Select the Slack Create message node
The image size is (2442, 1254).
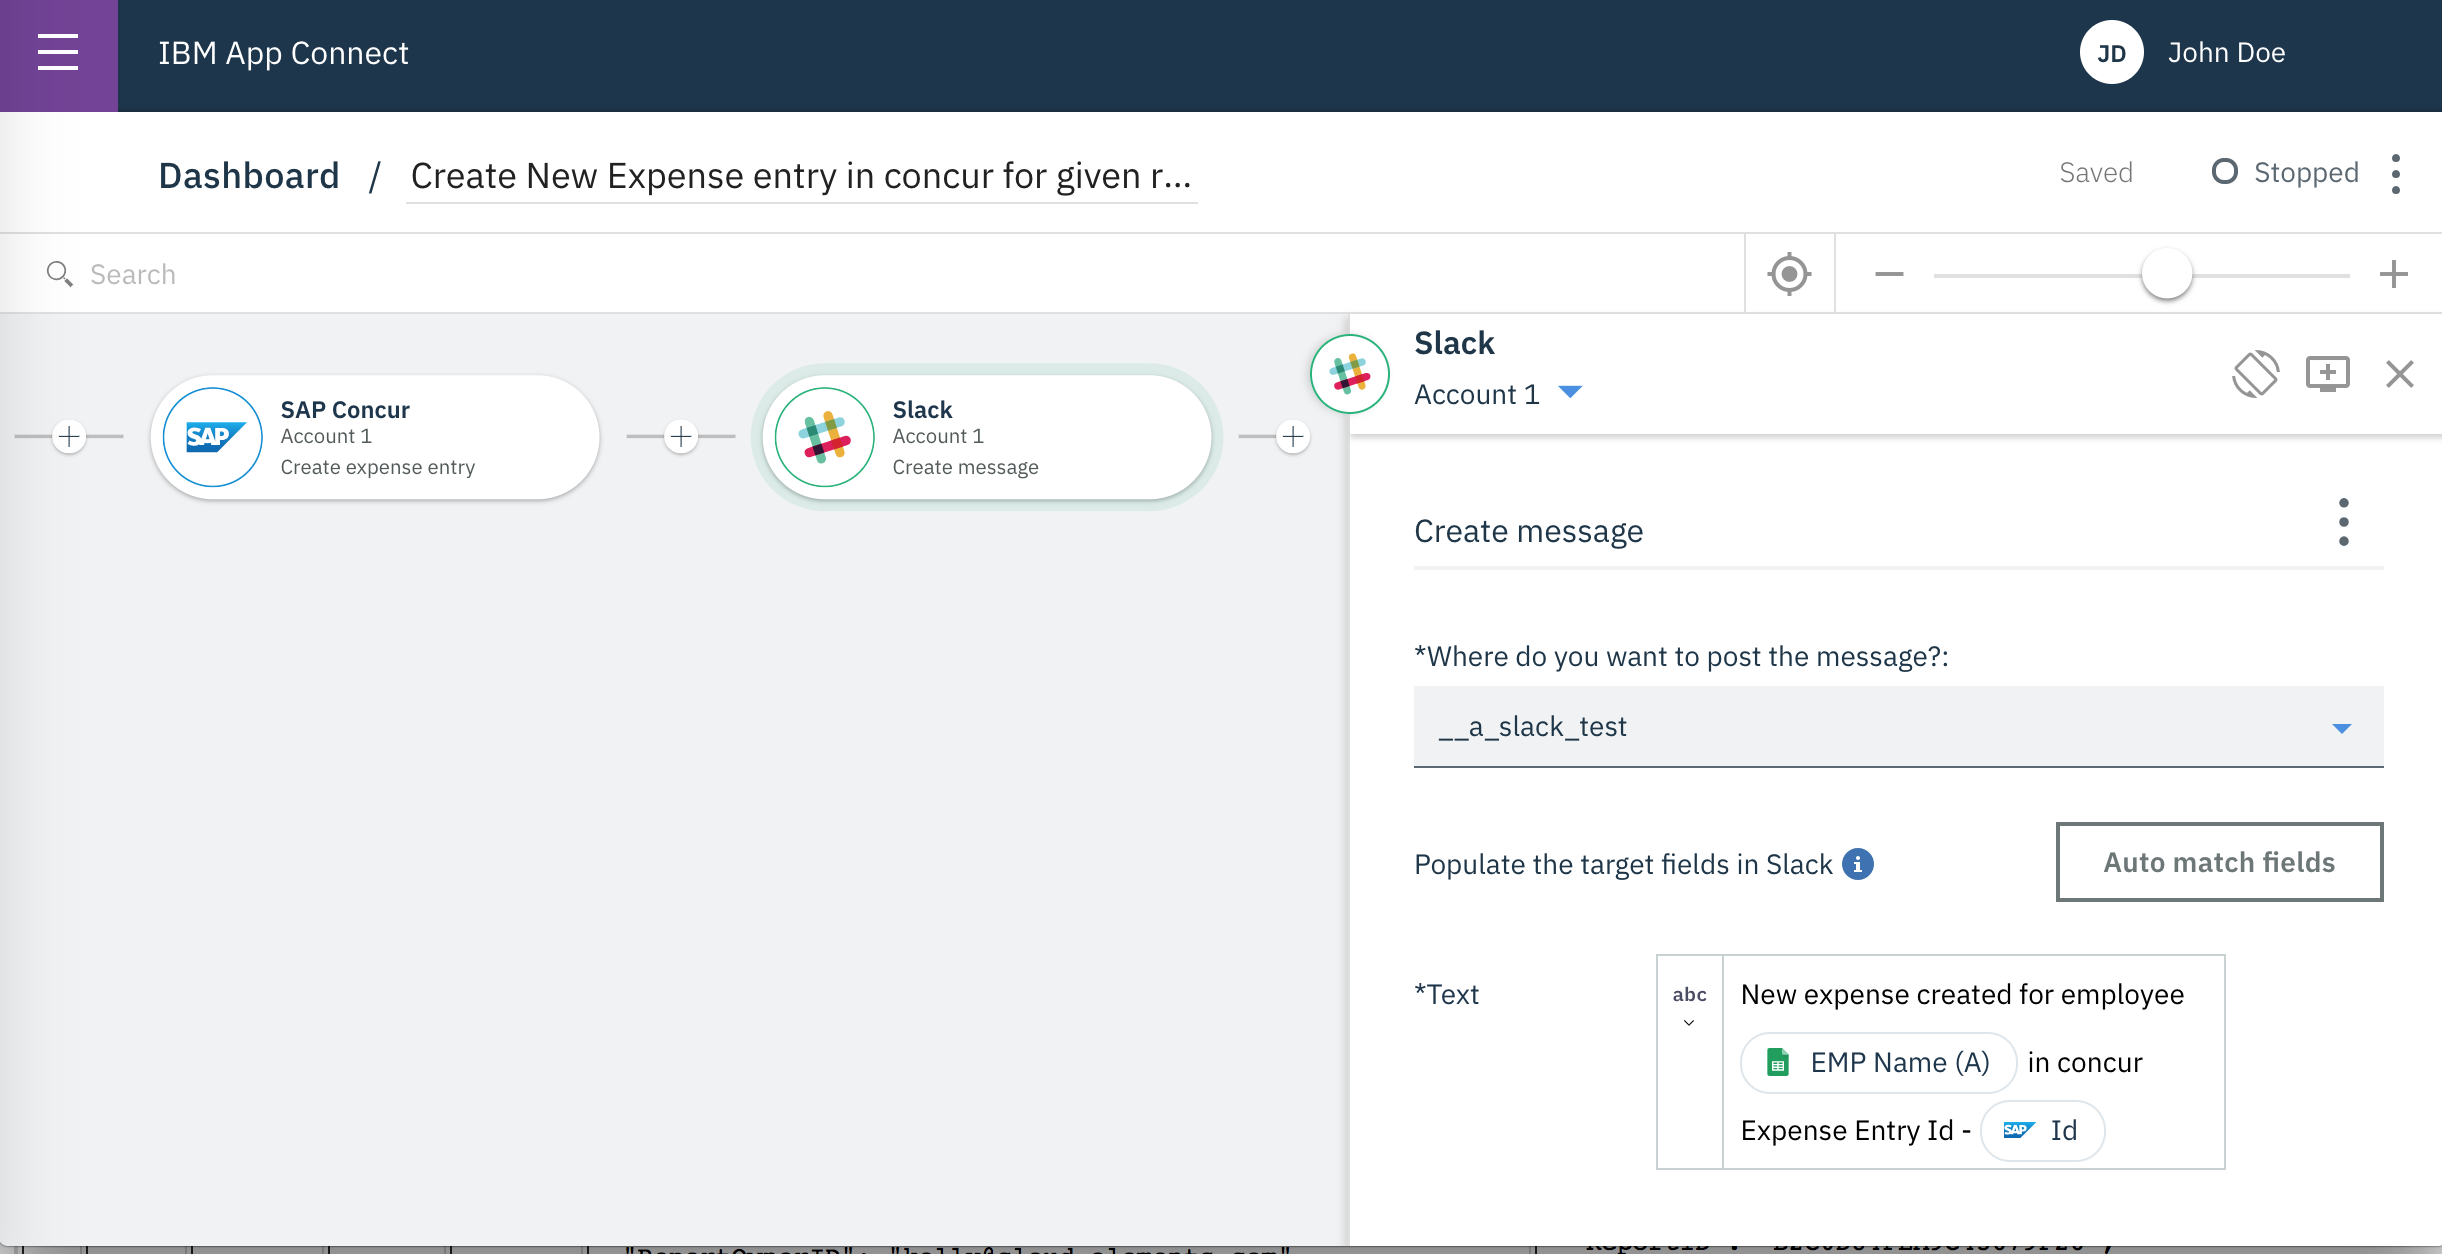pos(987,437)
